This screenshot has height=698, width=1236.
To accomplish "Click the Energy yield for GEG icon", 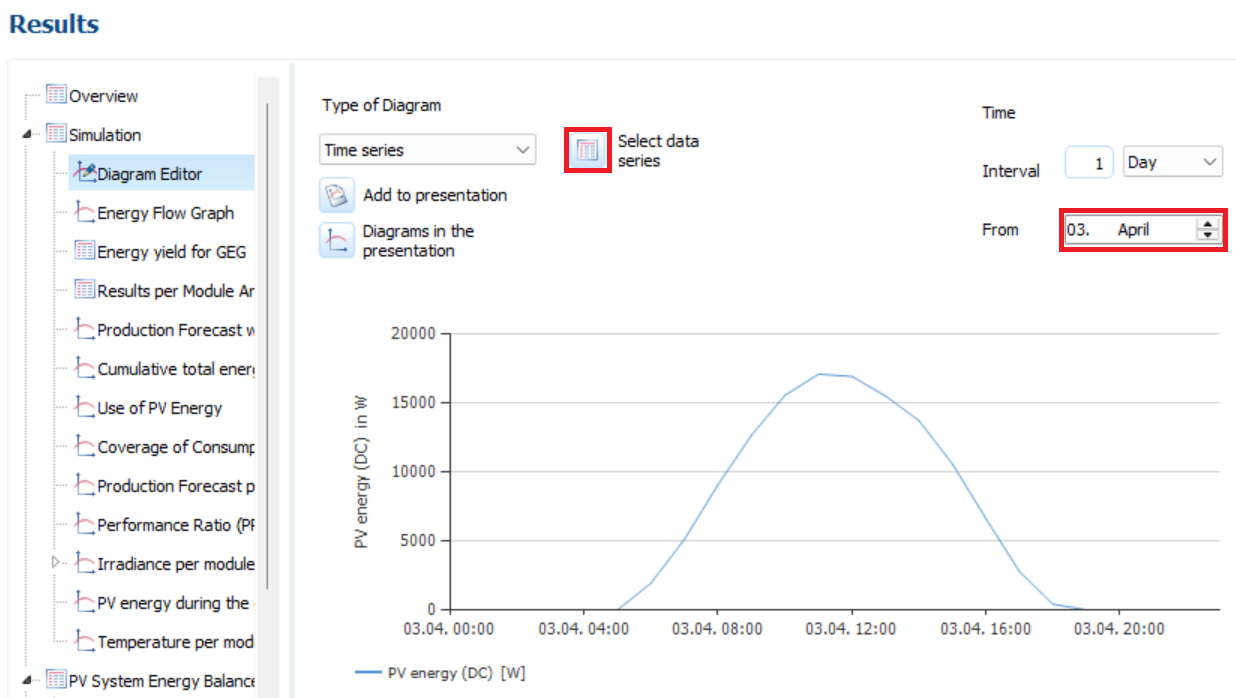I will [85, 252].
